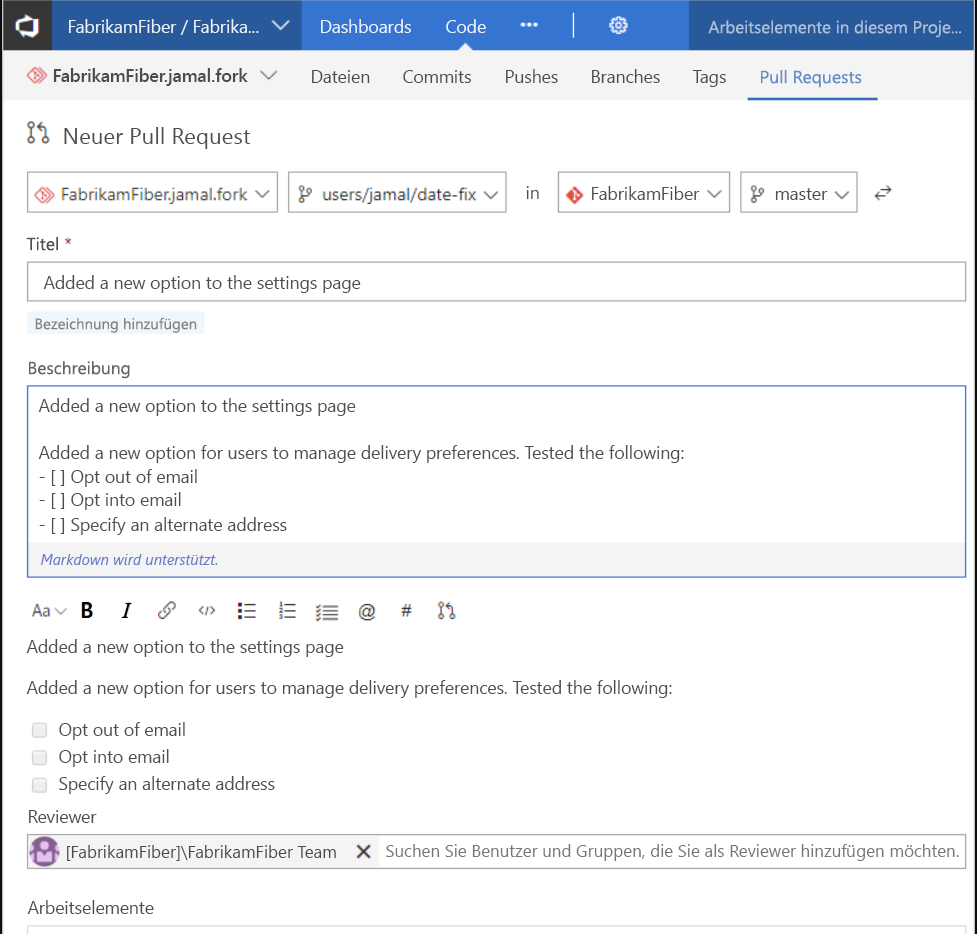
Task: Remove the FabrikamFiber Team reviewer
Action: pyautogui.click(x=363, y=851)
